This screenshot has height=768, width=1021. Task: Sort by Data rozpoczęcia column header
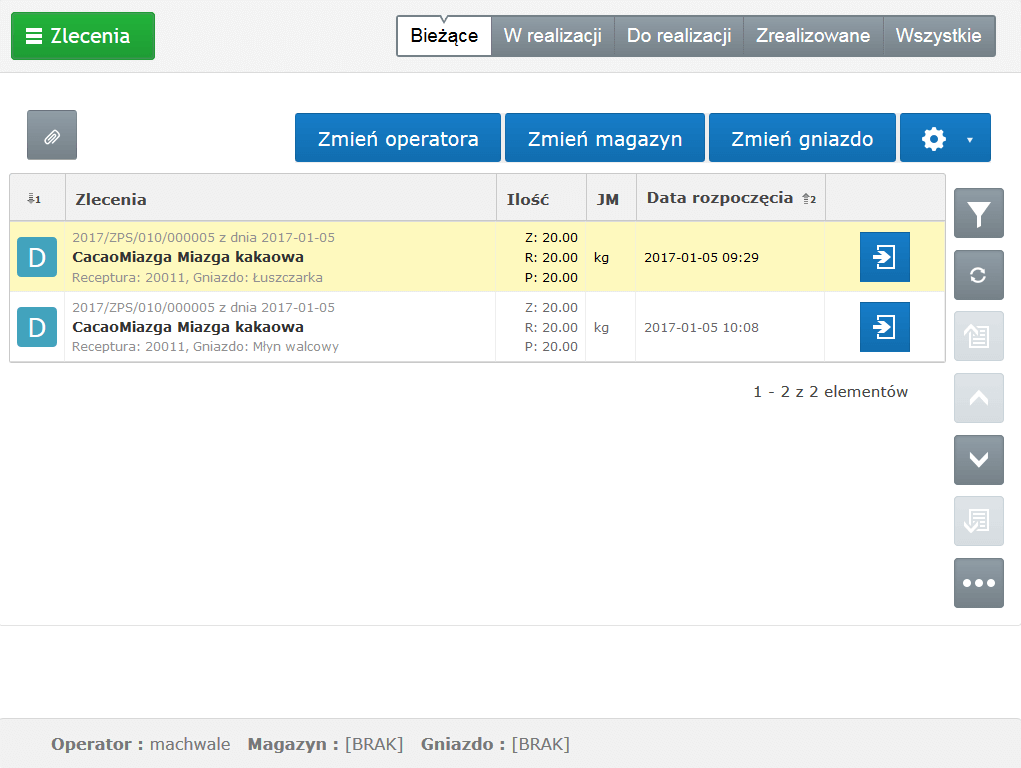click(731, 198)
